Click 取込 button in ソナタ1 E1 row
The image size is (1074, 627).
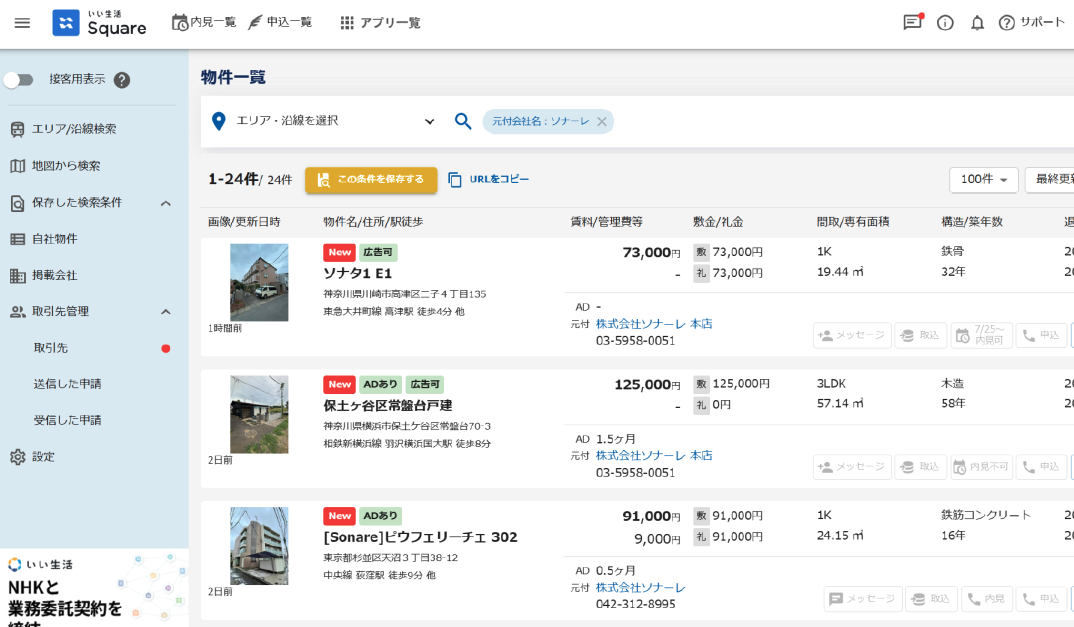point(921,335)
